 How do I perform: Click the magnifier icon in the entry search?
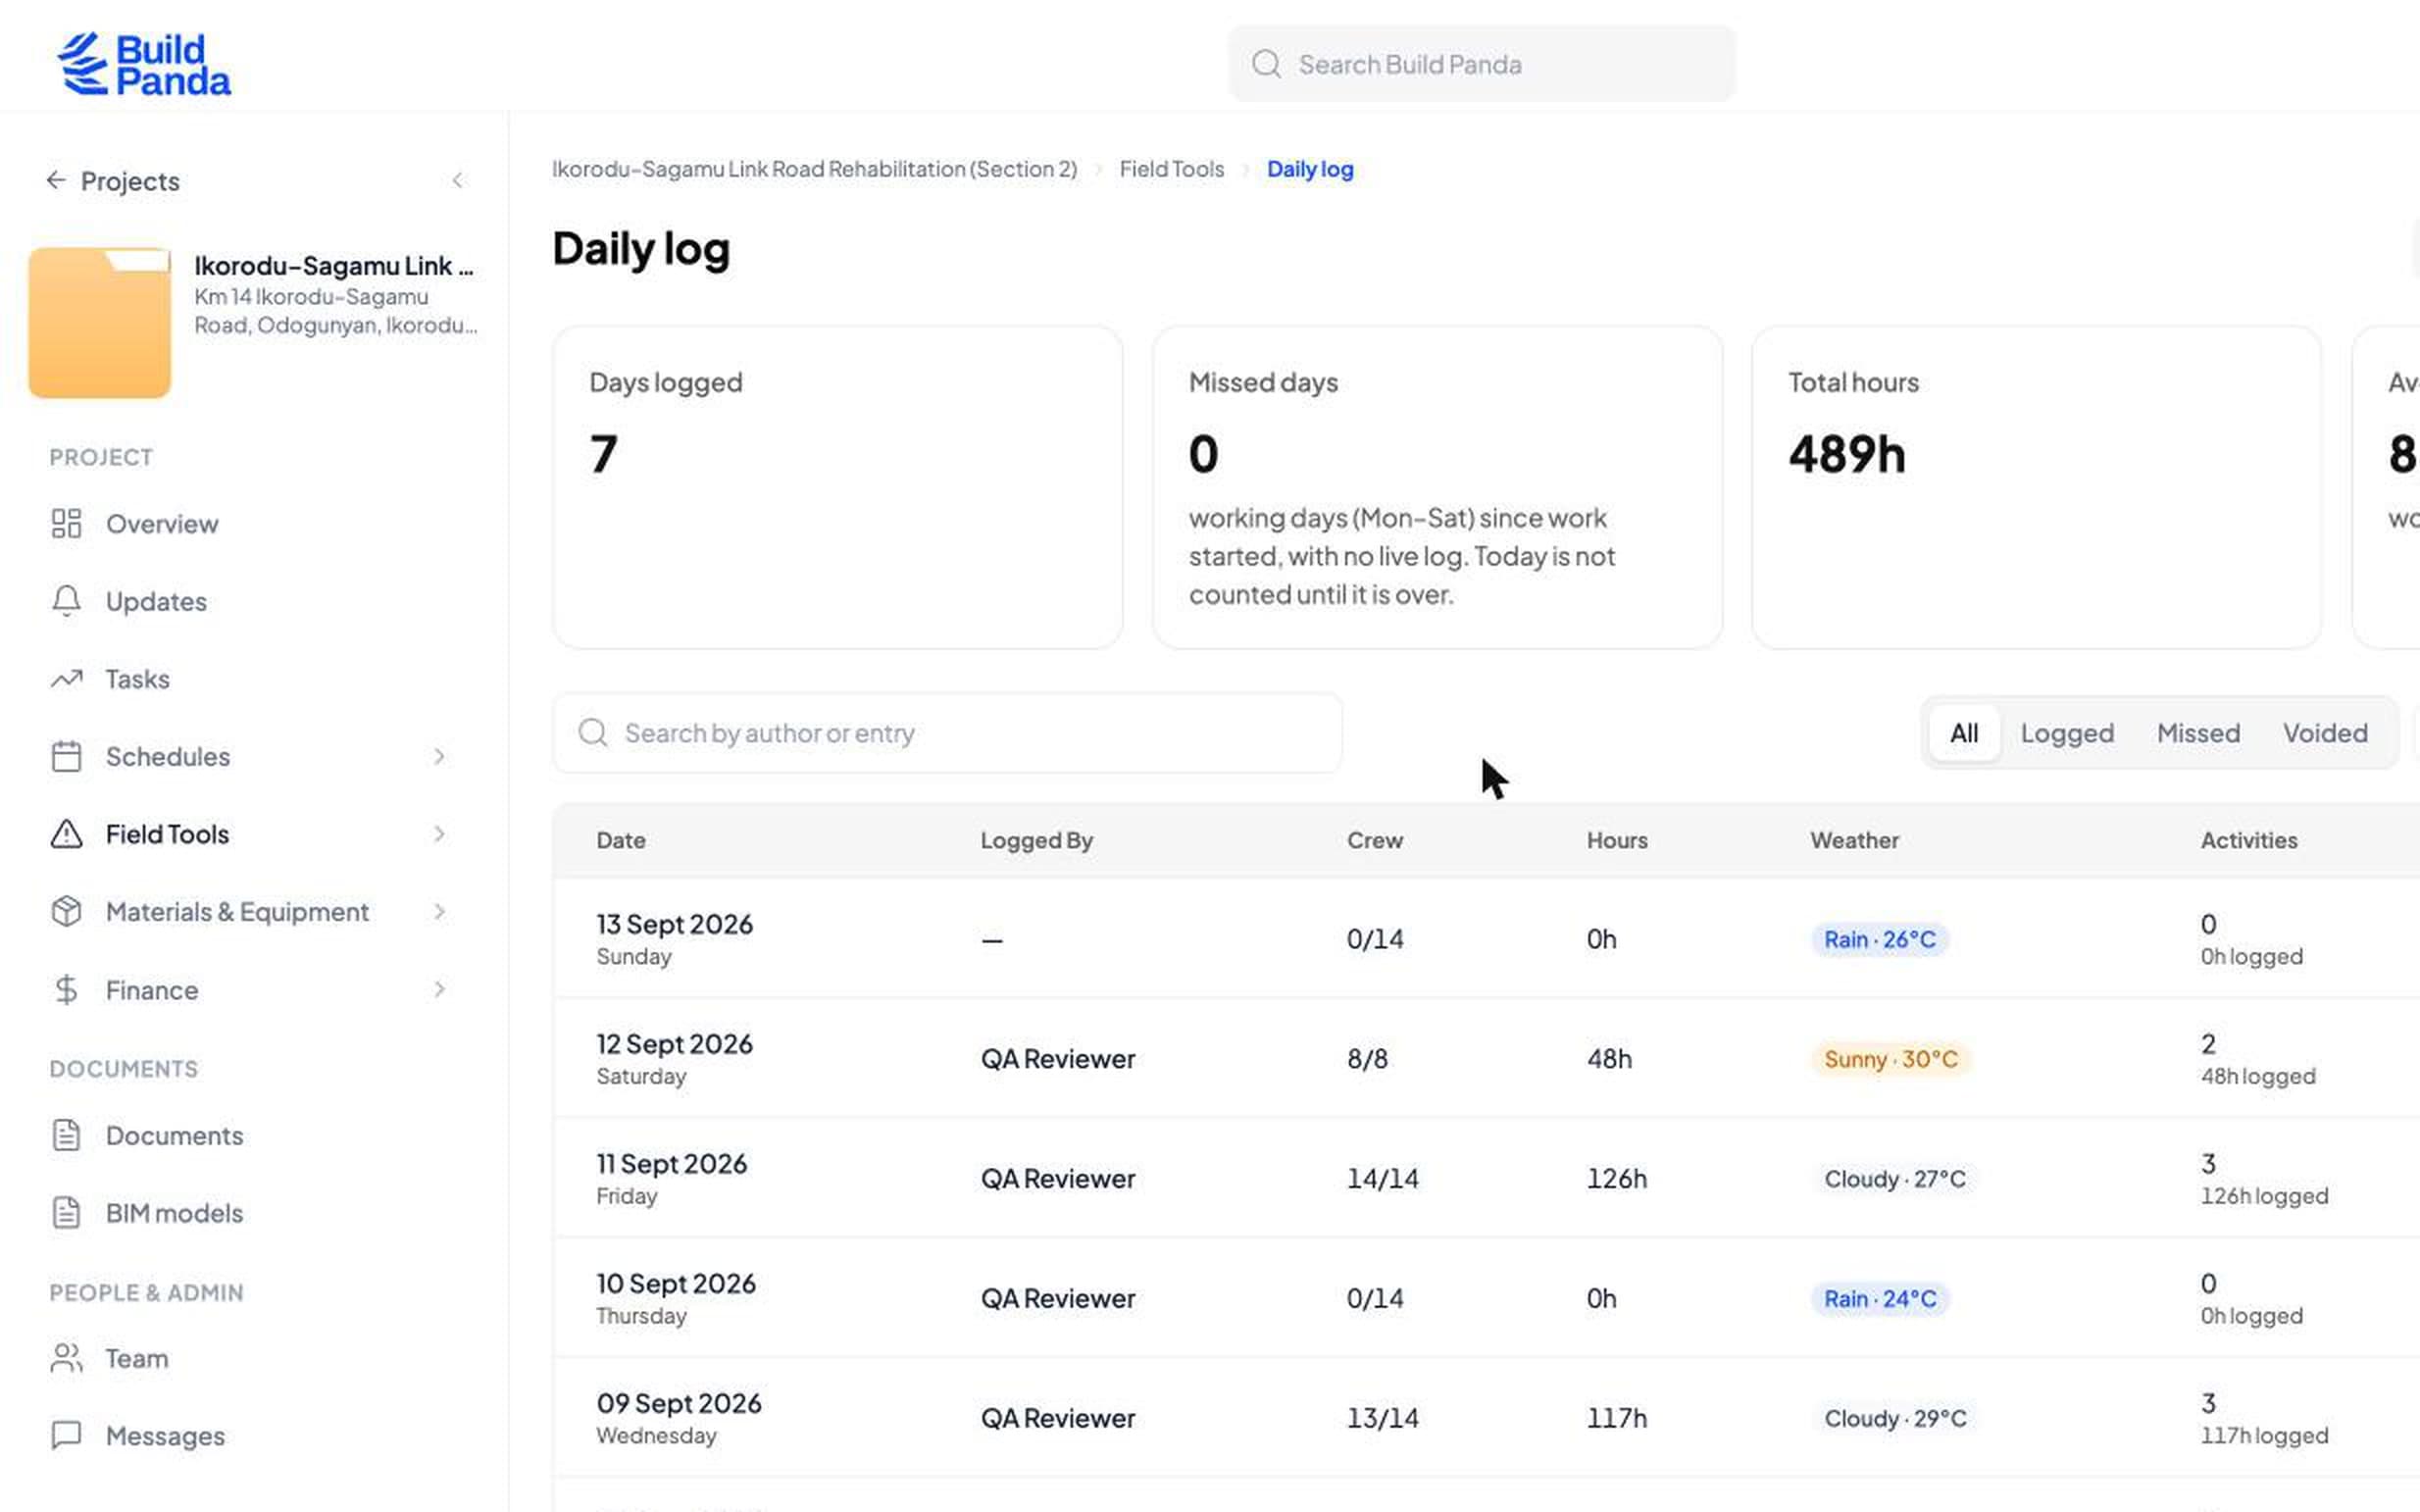click(593, 733)
